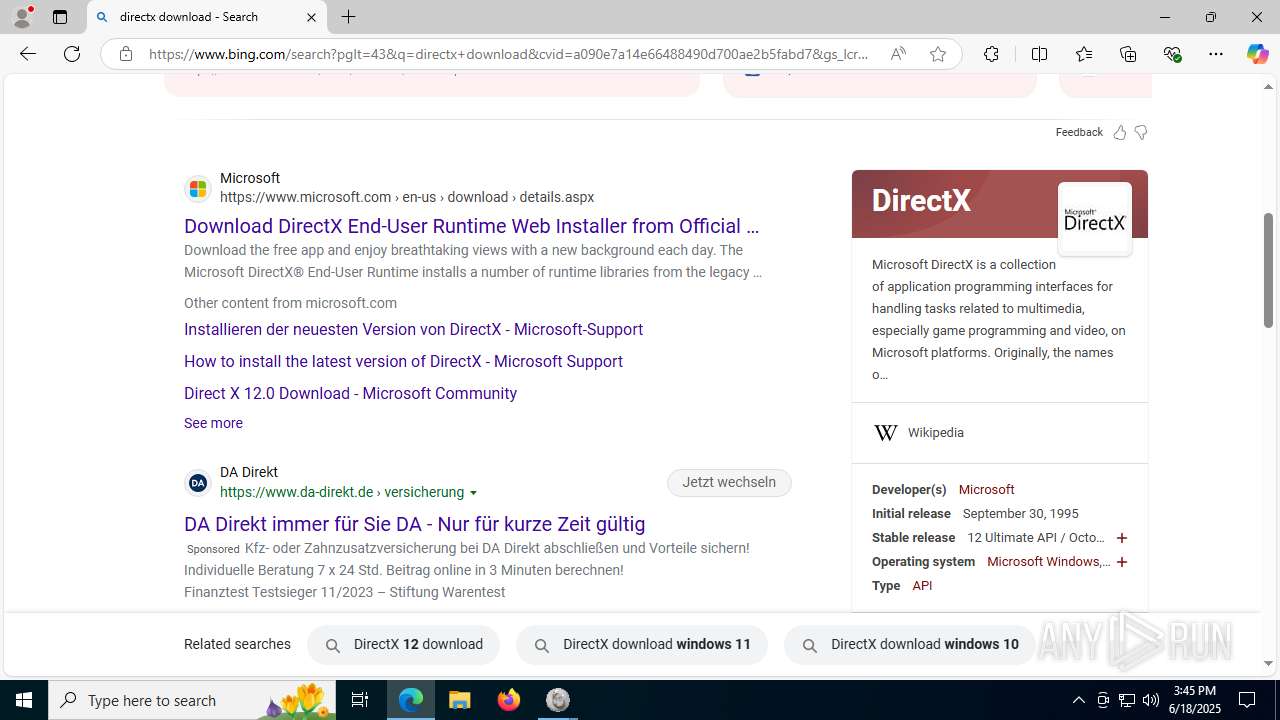This screenshot has width=1280, height=720.
Task: Open Microsoft developer link
Action: (986, 490)
